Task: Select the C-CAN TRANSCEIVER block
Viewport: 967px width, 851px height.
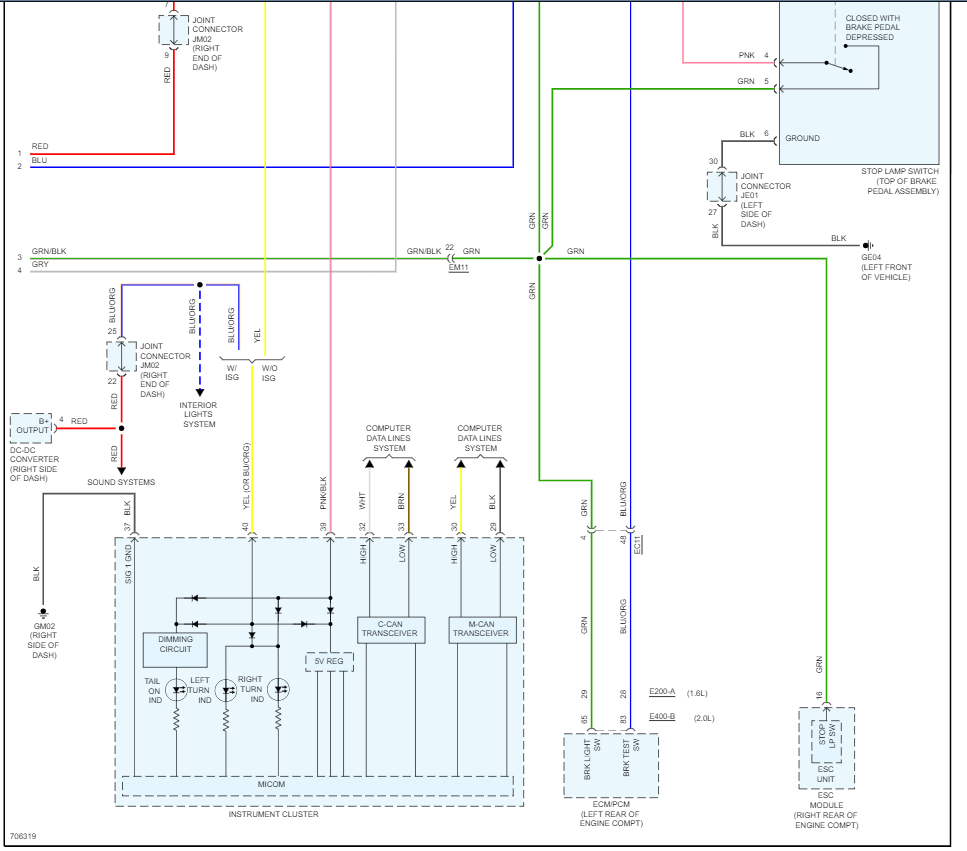Action: pyautogui.click(x=391, y=630)
